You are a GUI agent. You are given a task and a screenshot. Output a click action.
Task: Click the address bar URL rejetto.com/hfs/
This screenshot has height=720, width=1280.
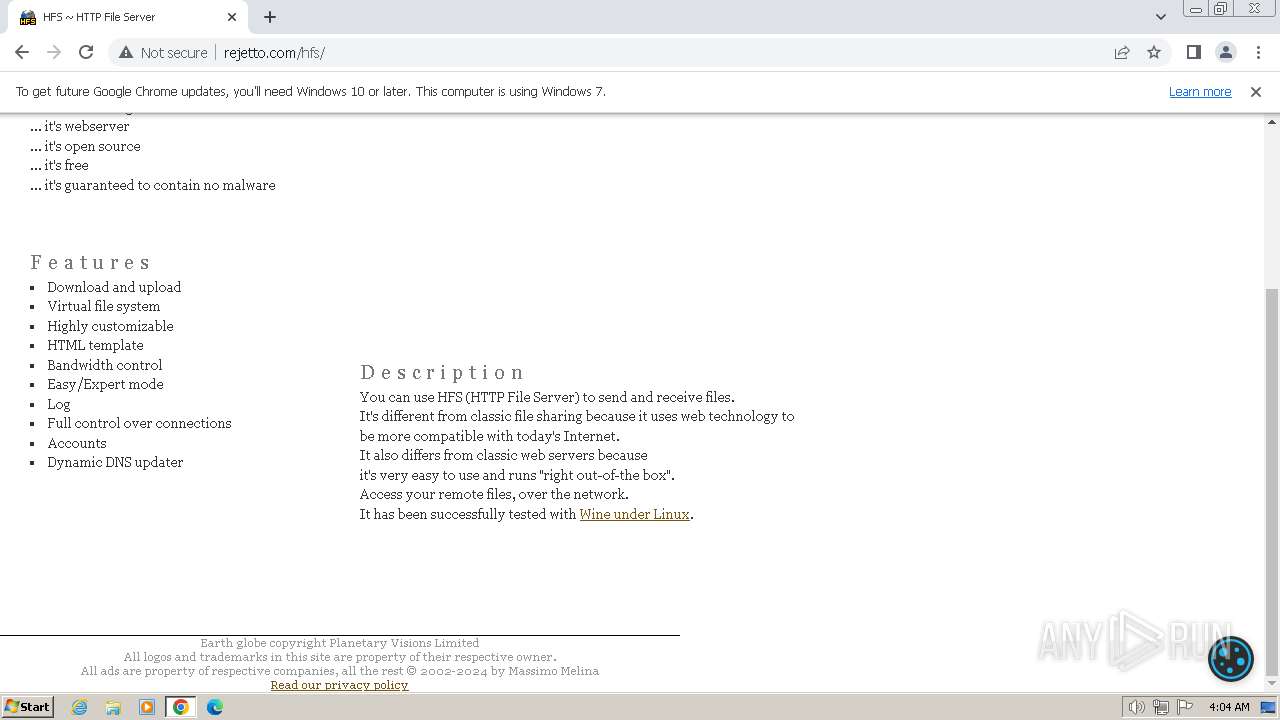pos(274,52)
